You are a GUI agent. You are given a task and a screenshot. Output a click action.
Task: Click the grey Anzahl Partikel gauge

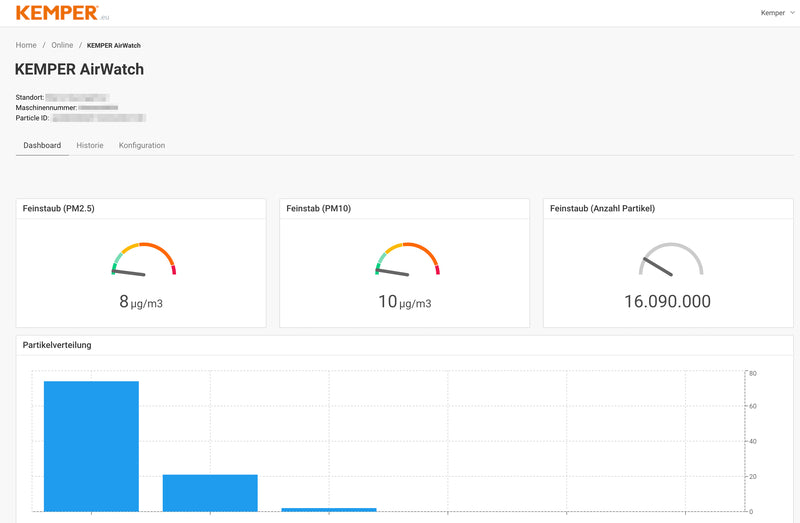click(671, 260)
